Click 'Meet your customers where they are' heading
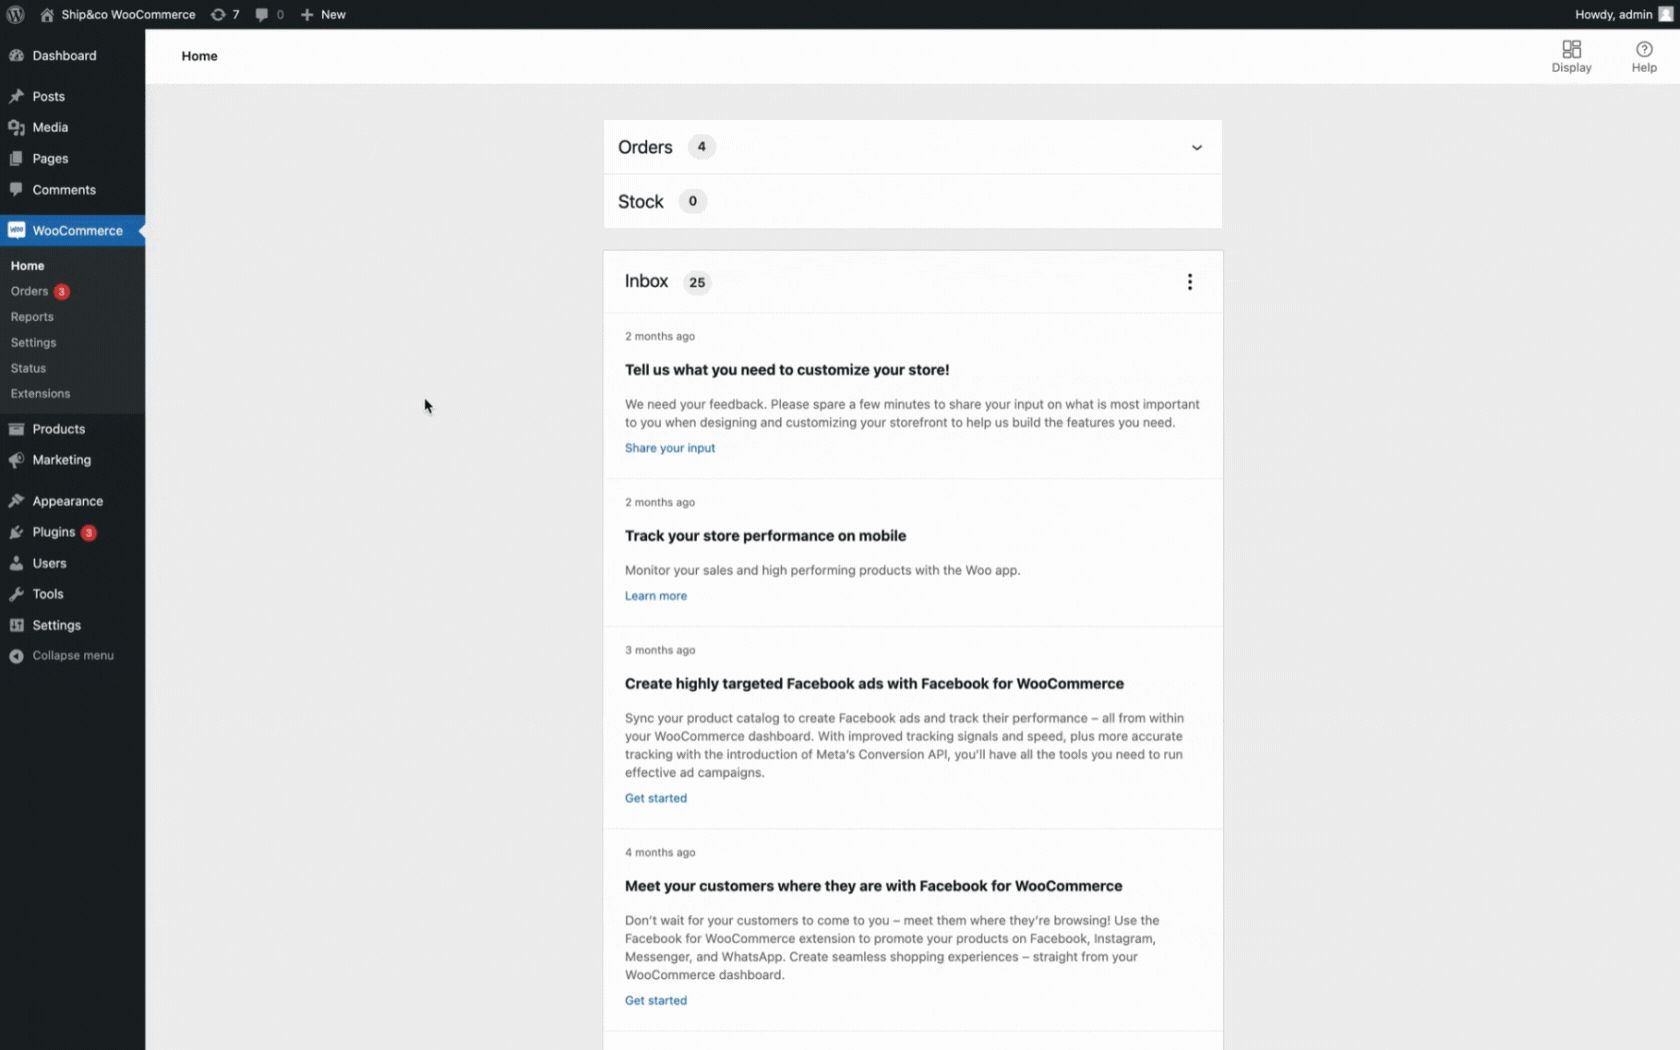 tap(873, 886)
